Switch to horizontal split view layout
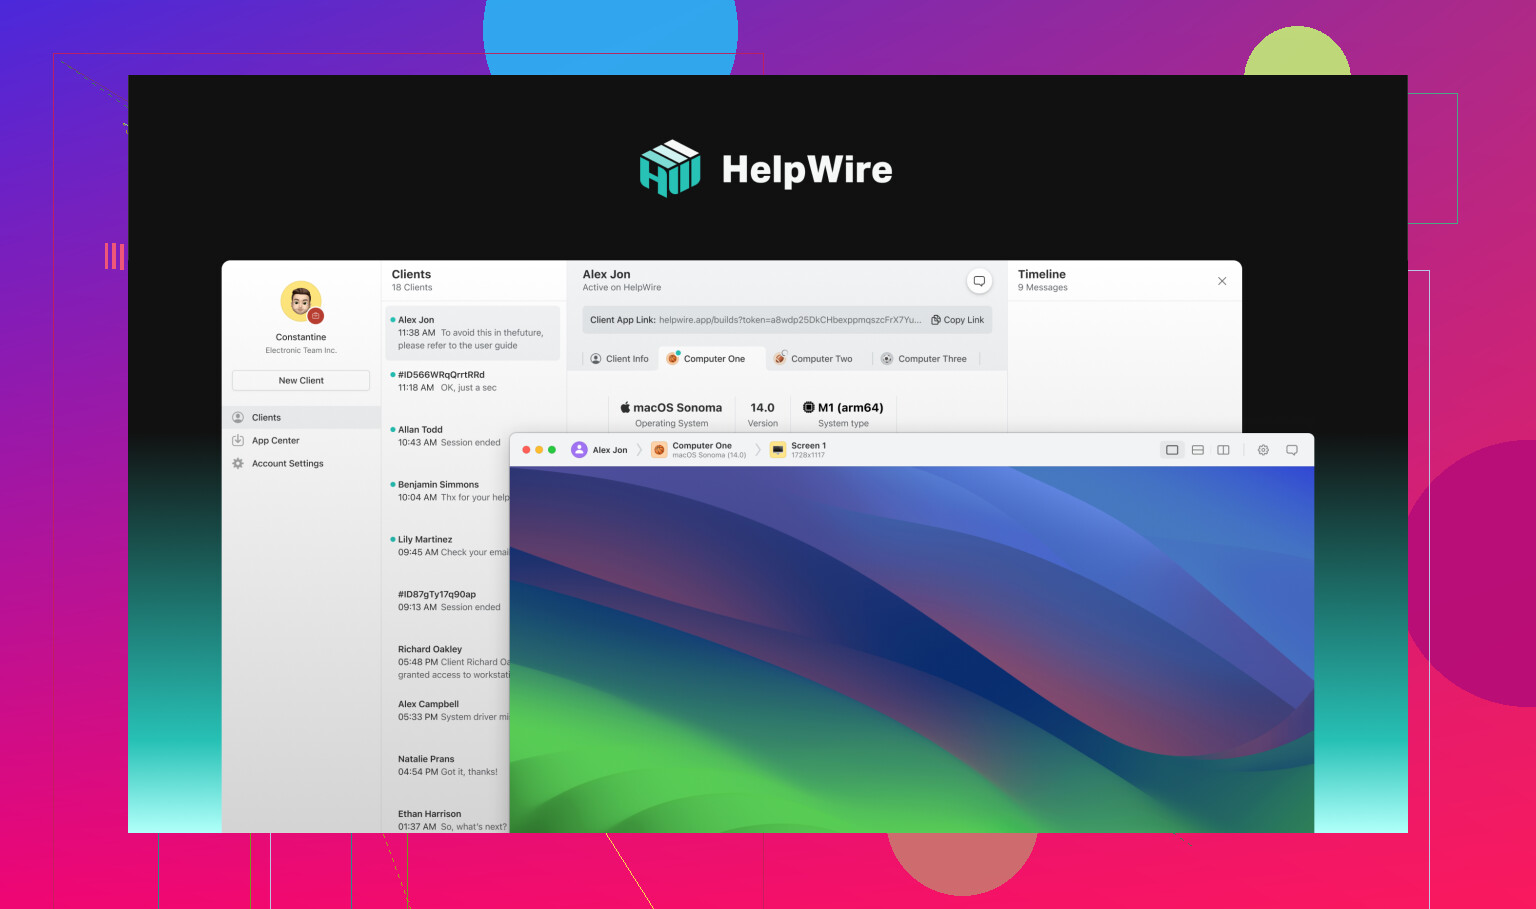The height and width of the screenshot is (909, 1536). (1198, 450)
